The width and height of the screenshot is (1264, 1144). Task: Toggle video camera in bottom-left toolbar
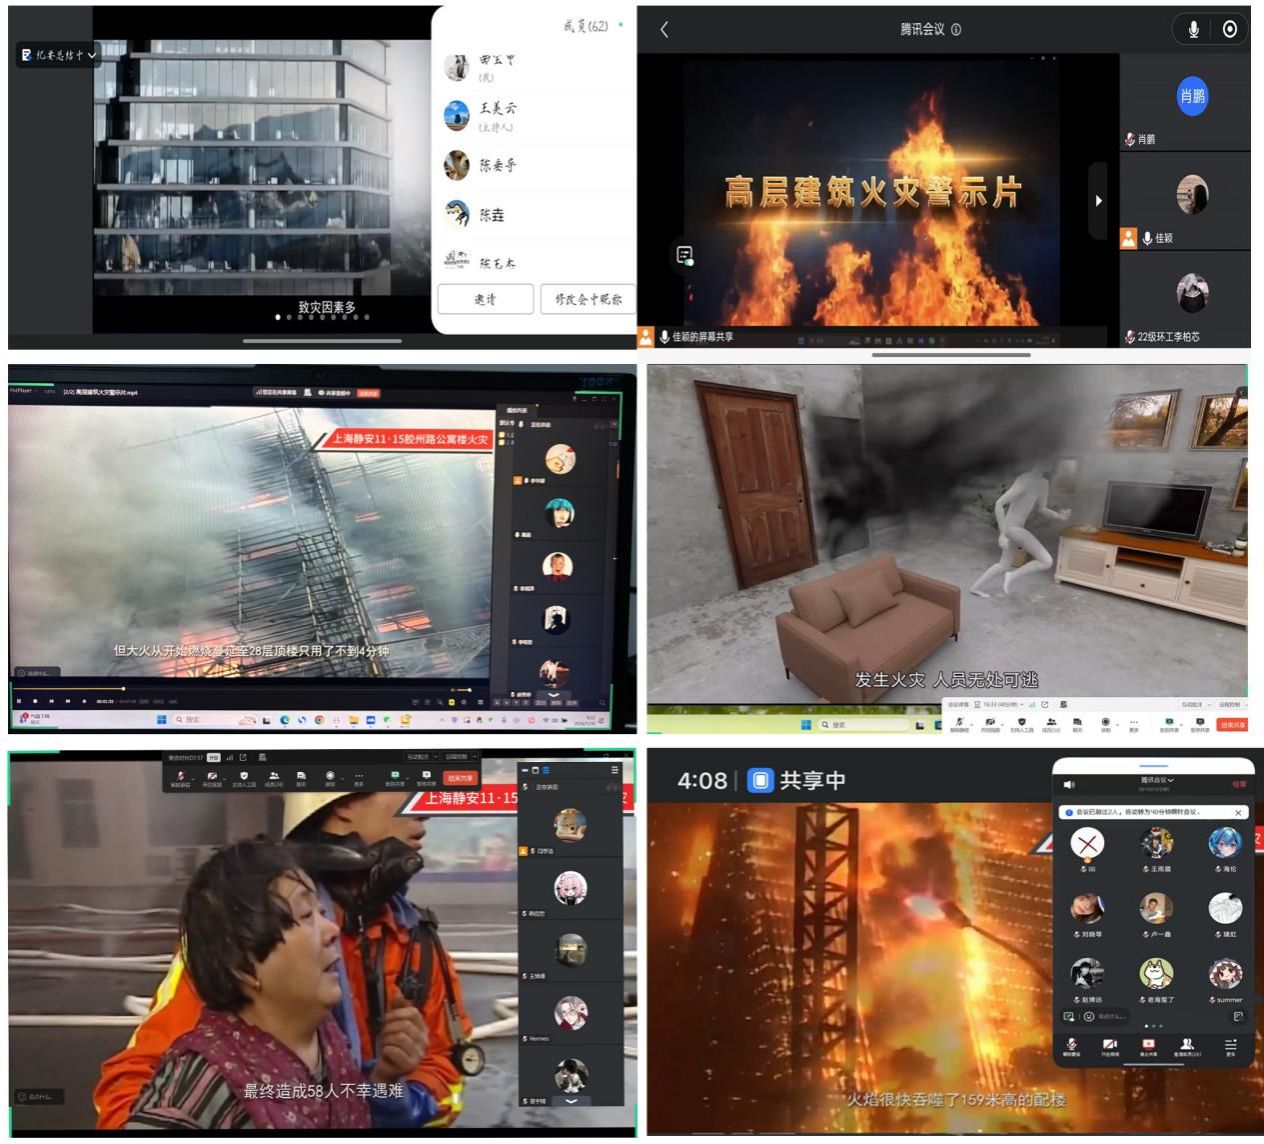(212, 777)
